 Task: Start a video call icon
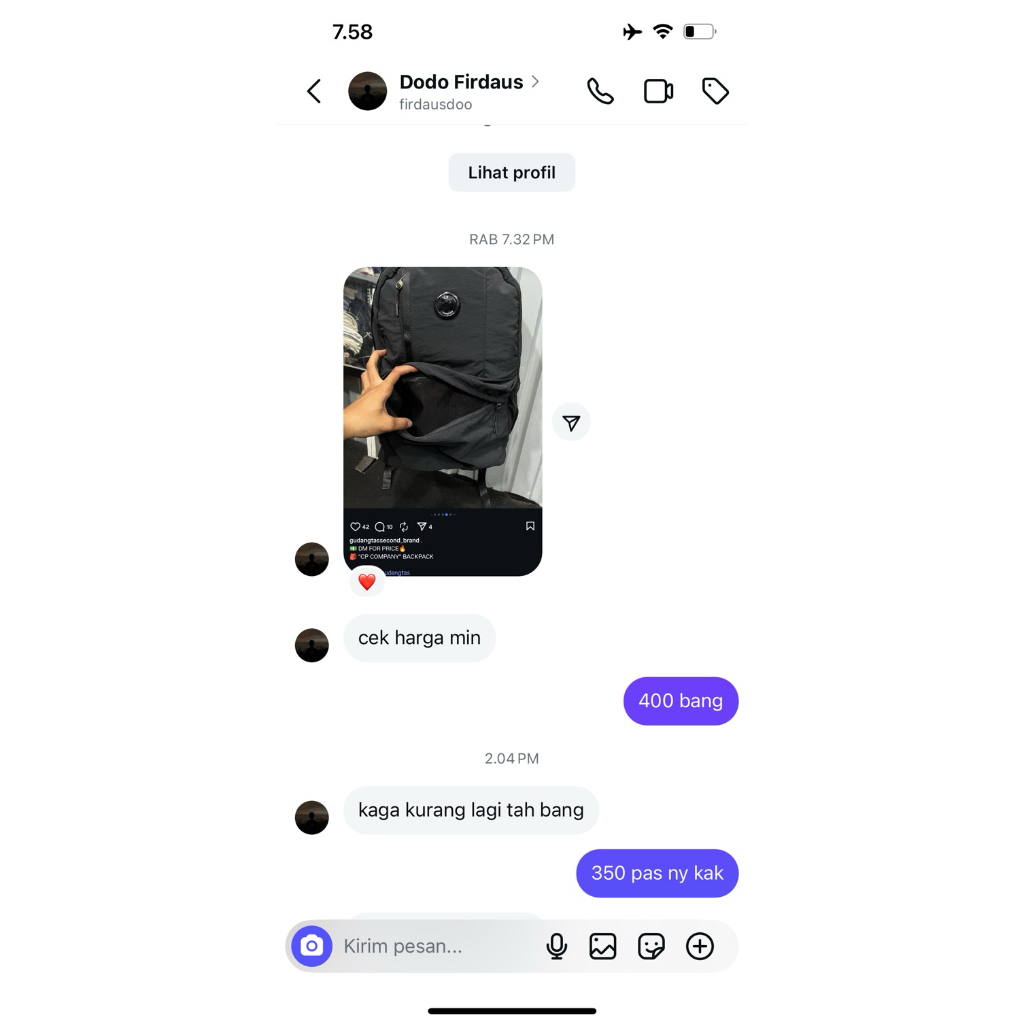point(658,91)
